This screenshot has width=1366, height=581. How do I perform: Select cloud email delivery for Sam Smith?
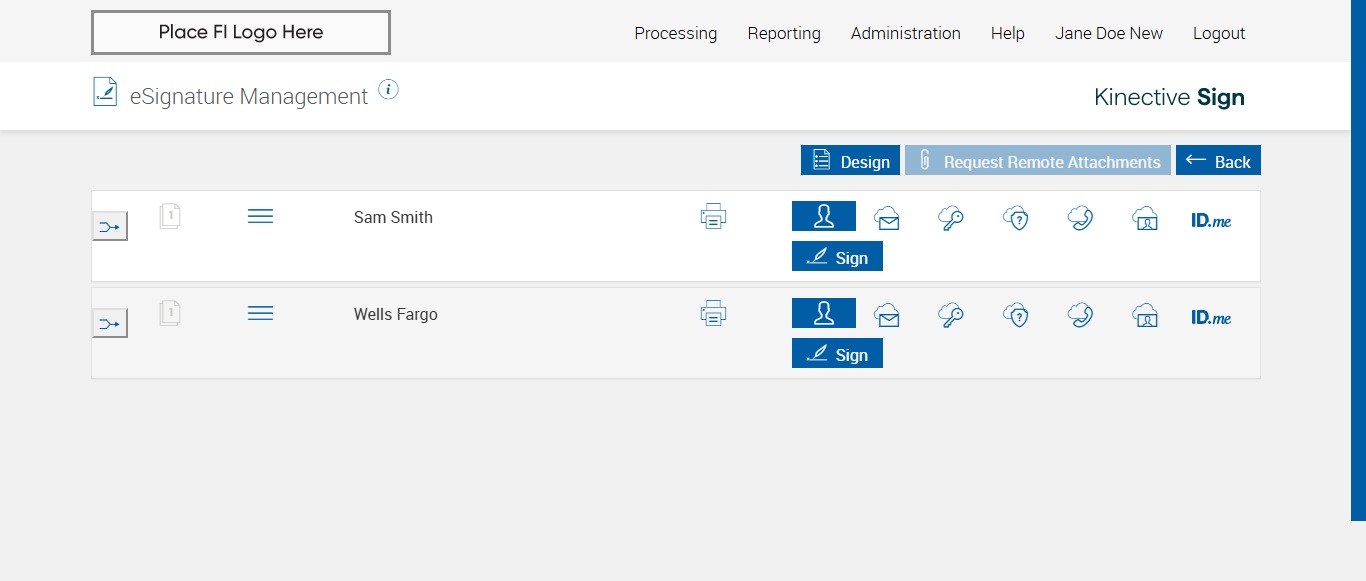[887, 218]
